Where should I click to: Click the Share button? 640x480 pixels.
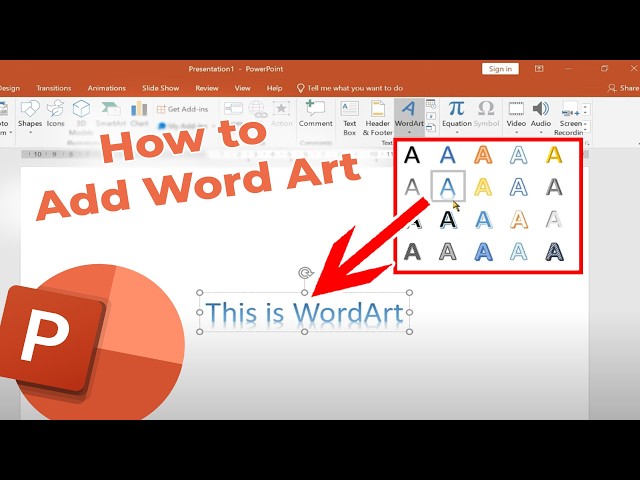tap(623, 88)
